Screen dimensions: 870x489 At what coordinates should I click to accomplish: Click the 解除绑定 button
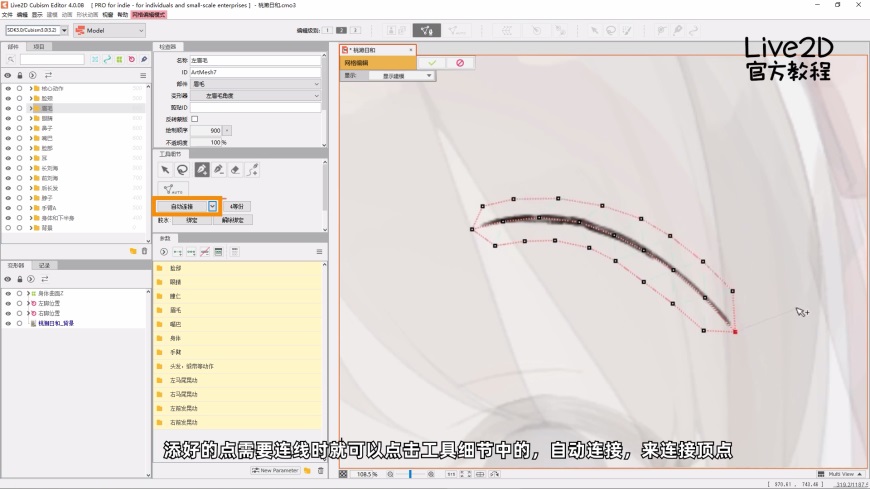(233, 220)
